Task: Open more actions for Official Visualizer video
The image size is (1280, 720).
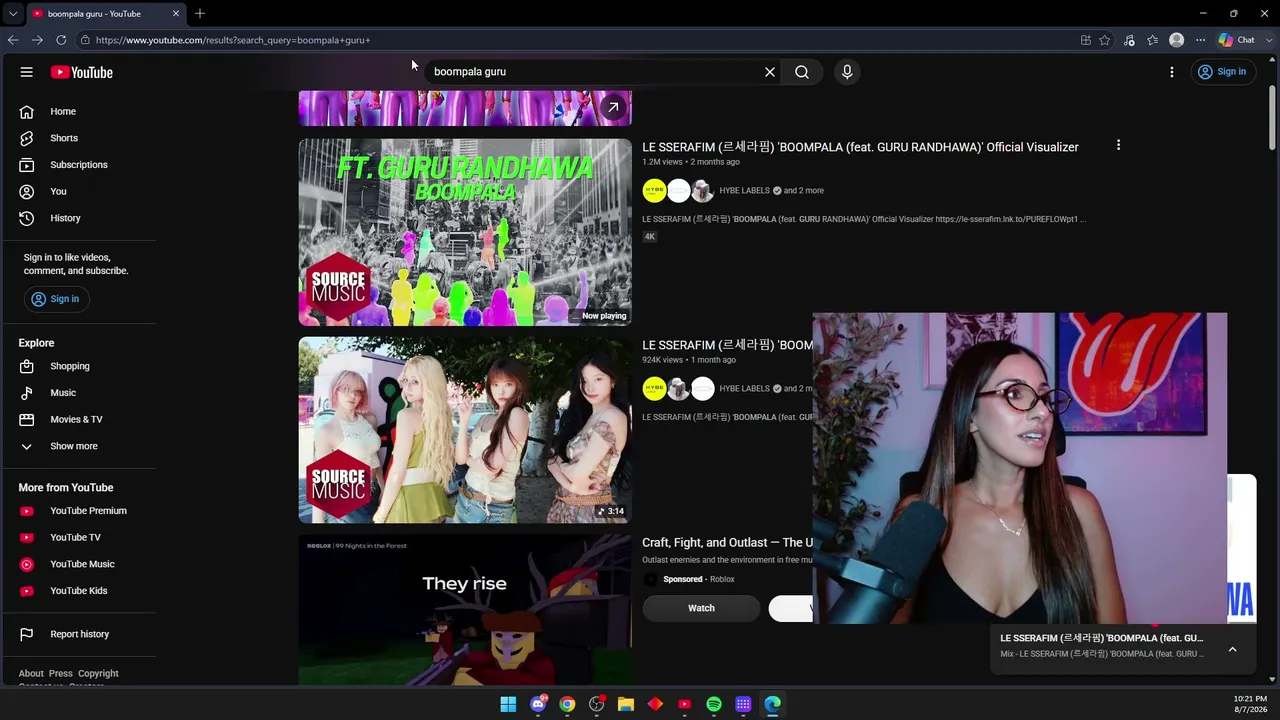Action: coord(1118,146)
